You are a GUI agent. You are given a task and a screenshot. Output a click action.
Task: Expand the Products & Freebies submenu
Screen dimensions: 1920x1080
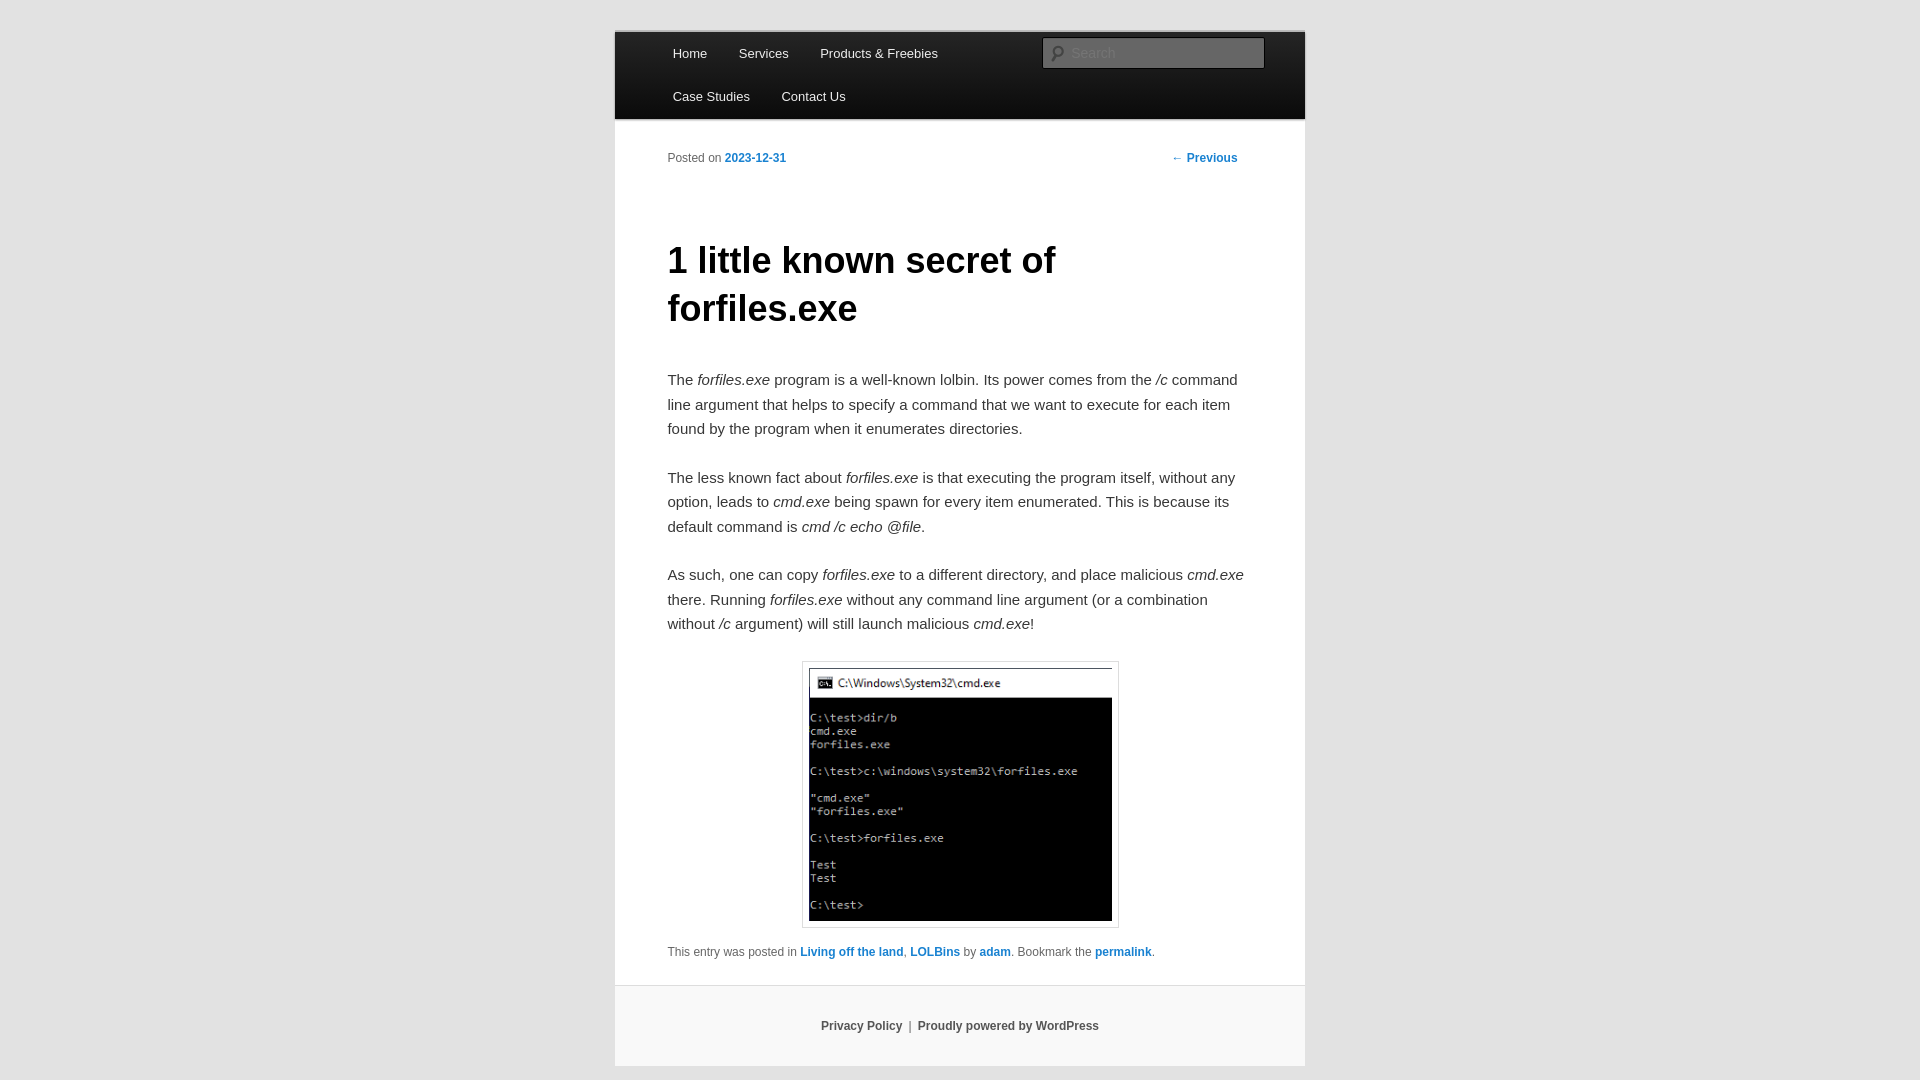click(878, 53)
